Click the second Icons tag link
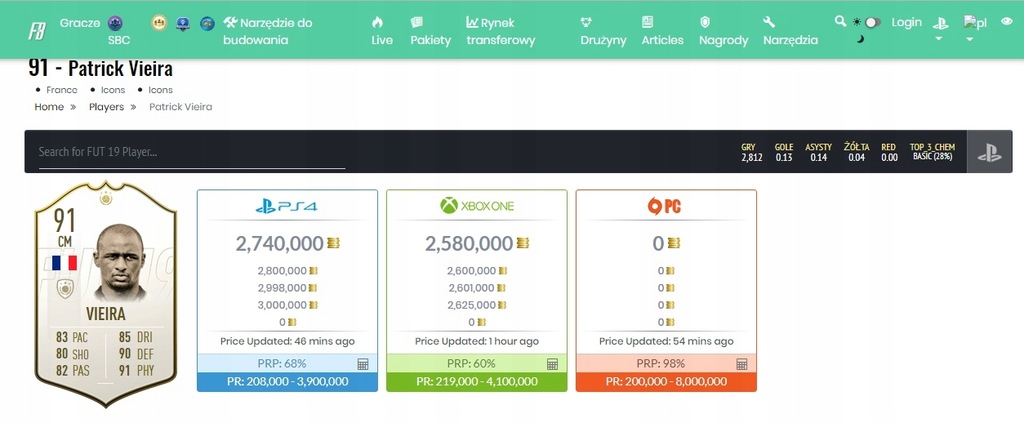 [161, 90]
